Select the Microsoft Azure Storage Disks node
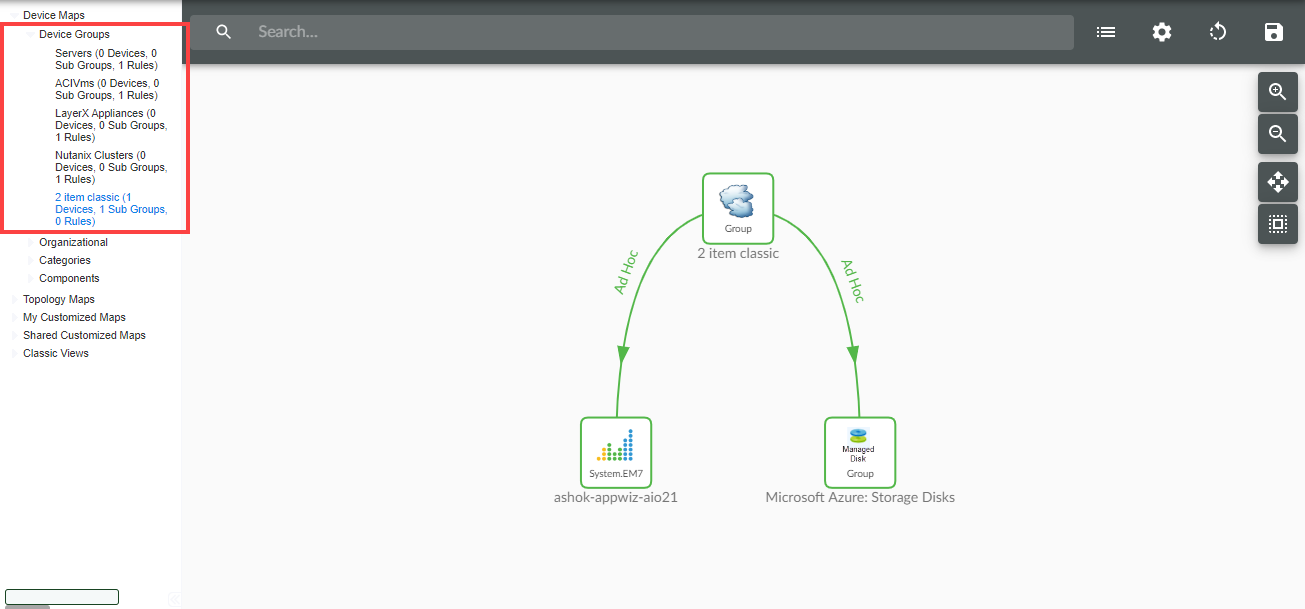This screenshot has width=1305, height=609. click(x=859, y=452)
